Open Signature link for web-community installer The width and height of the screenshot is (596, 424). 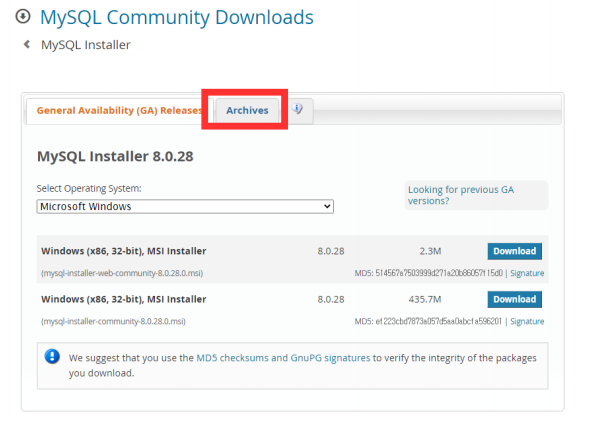pyautogui.click(x=527, y=273)
